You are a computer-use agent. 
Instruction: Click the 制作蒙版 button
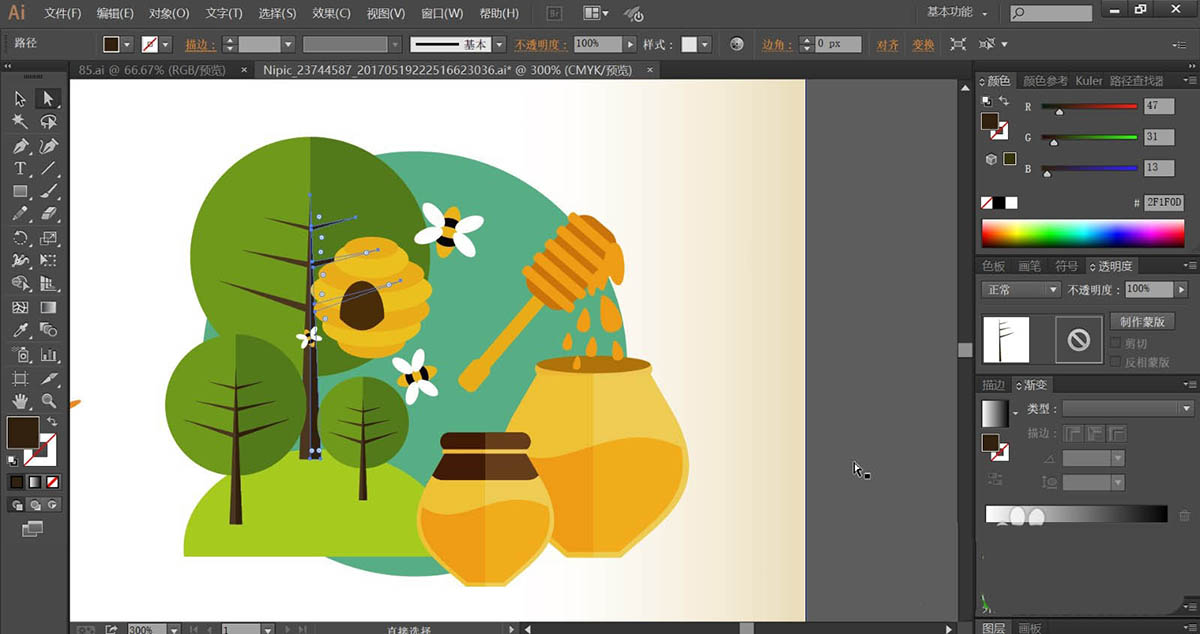(x=1141, y=321)
